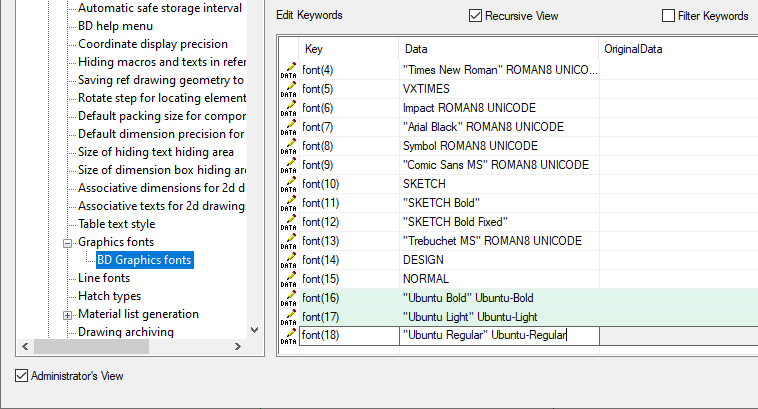
Task: Click the DATA icon next to font(16)
Action: click(288, 298)
